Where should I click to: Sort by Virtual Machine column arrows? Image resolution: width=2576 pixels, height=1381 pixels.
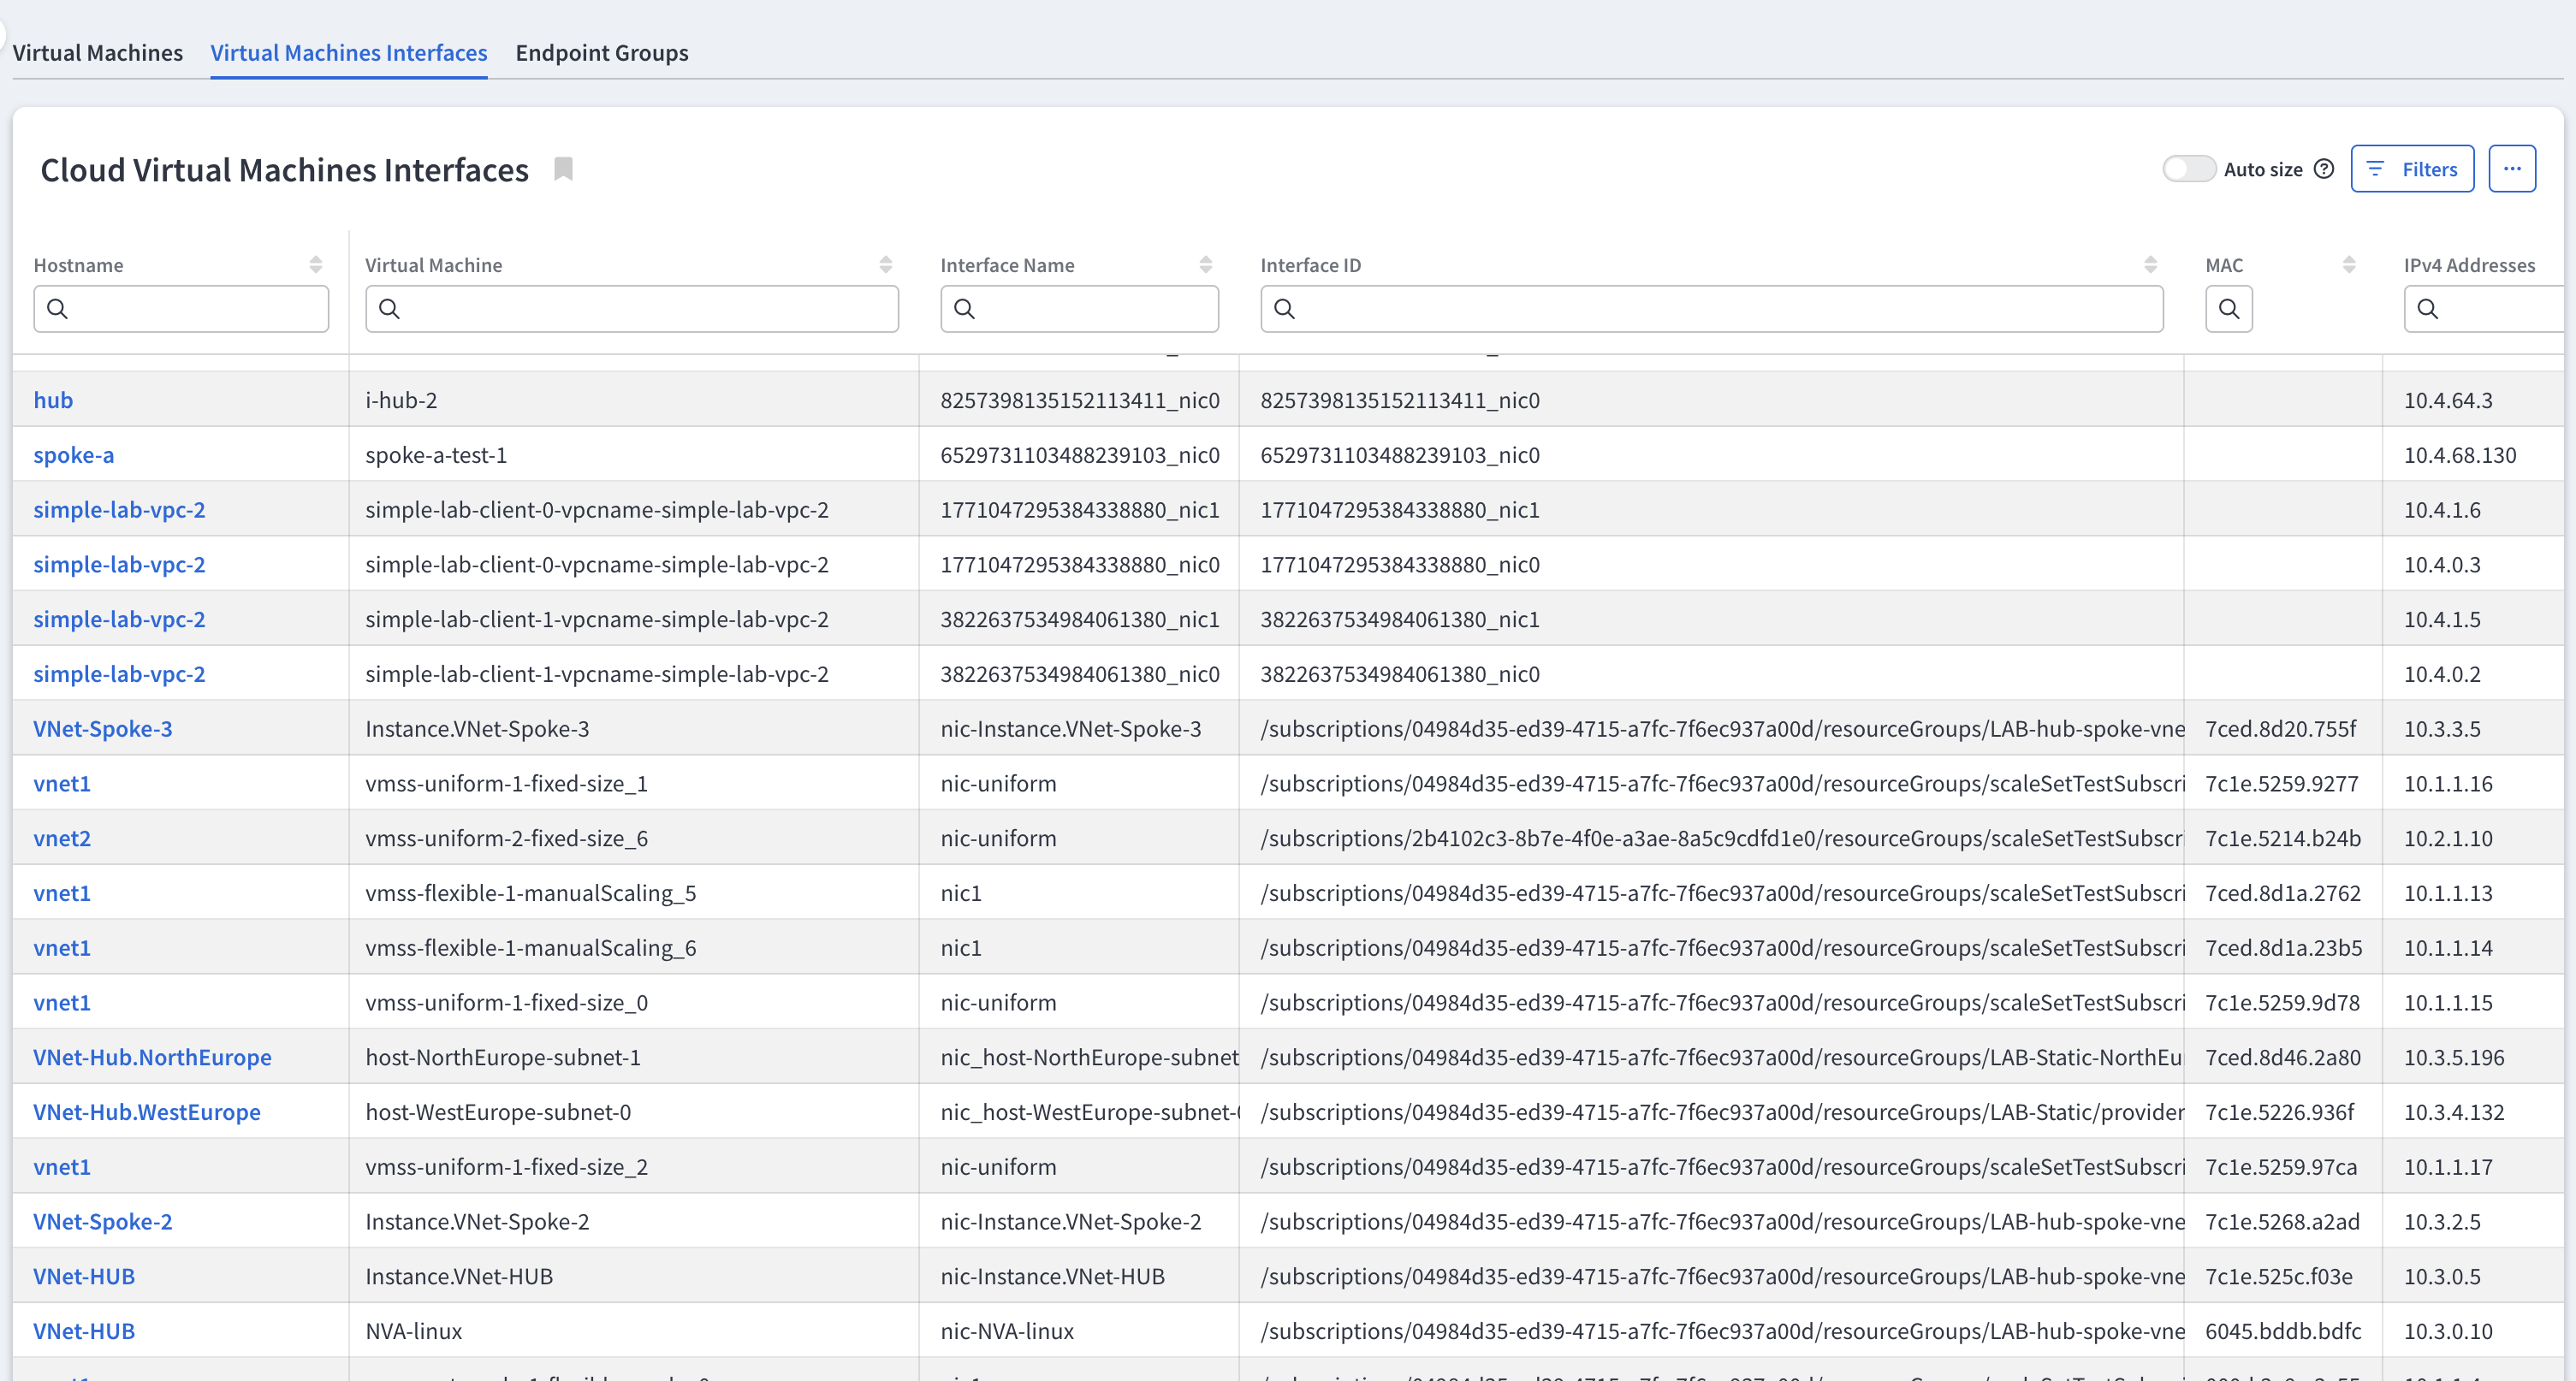pyautogui.click(x=885, y=265)
